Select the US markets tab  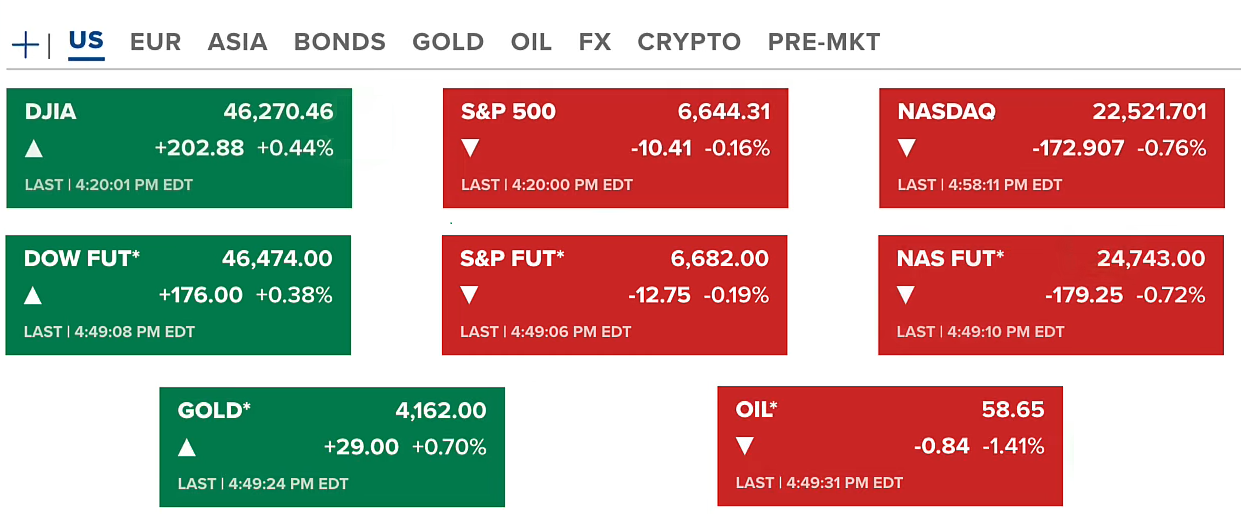click(x=86, y=41)
